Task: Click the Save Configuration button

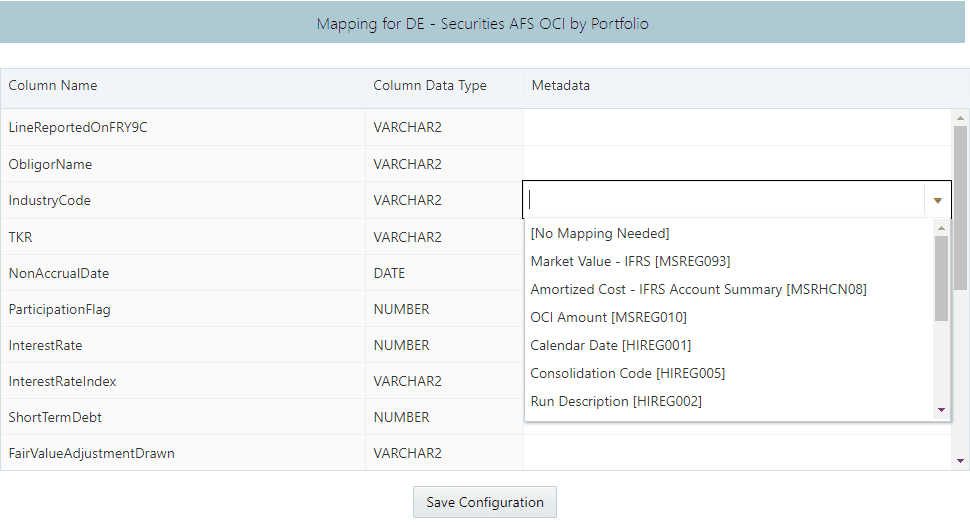Action: click(x=484, y=502)
